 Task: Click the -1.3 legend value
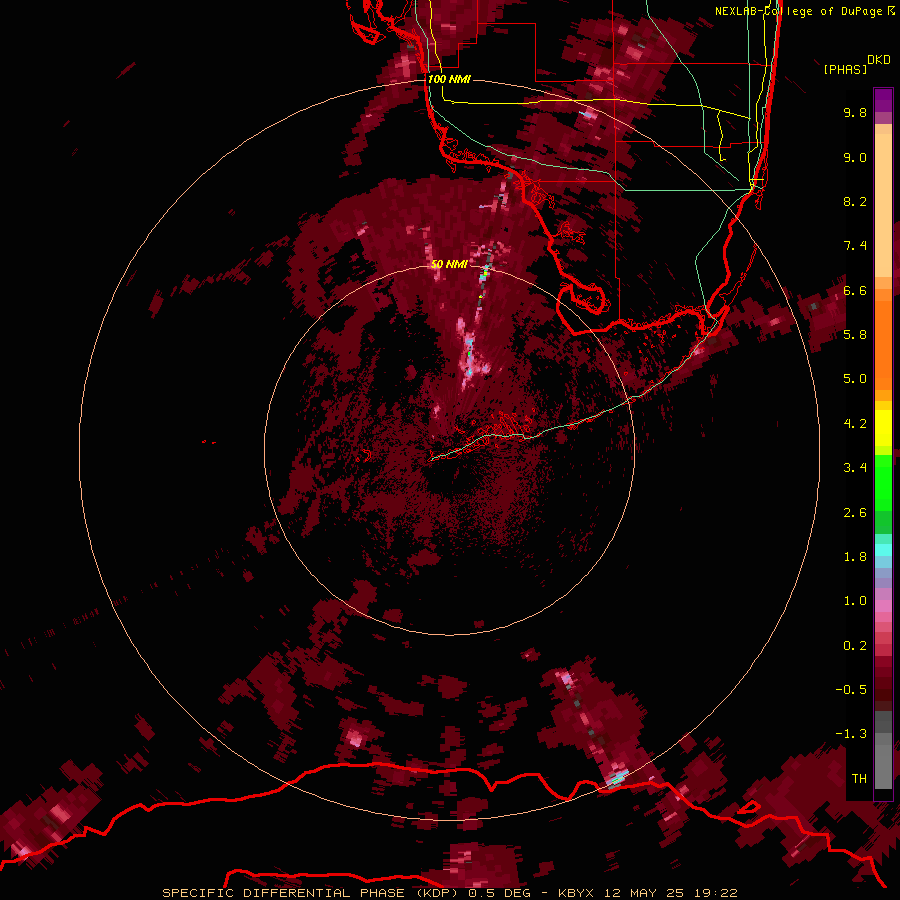(x=851, y=734)
